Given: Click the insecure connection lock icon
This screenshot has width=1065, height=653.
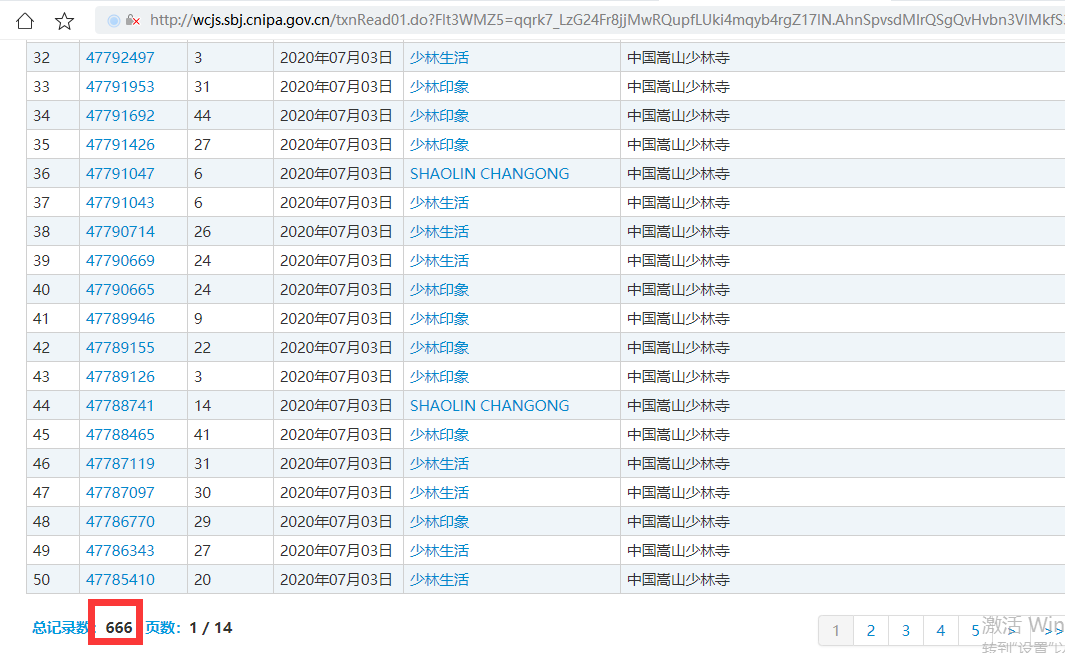Looking at the screenshot, I should coord(132,20).
